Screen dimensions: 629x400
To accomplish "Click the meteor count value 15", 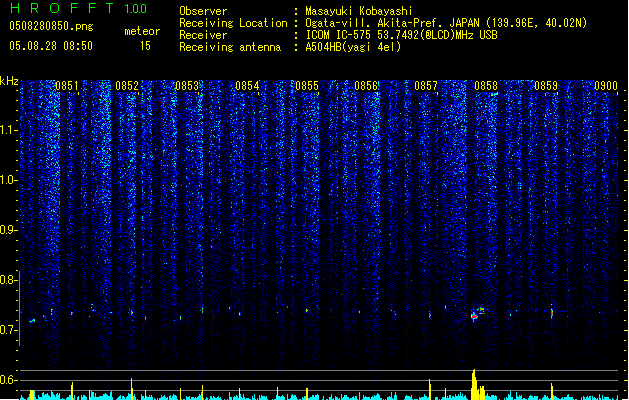I will [x=145, y=46].
